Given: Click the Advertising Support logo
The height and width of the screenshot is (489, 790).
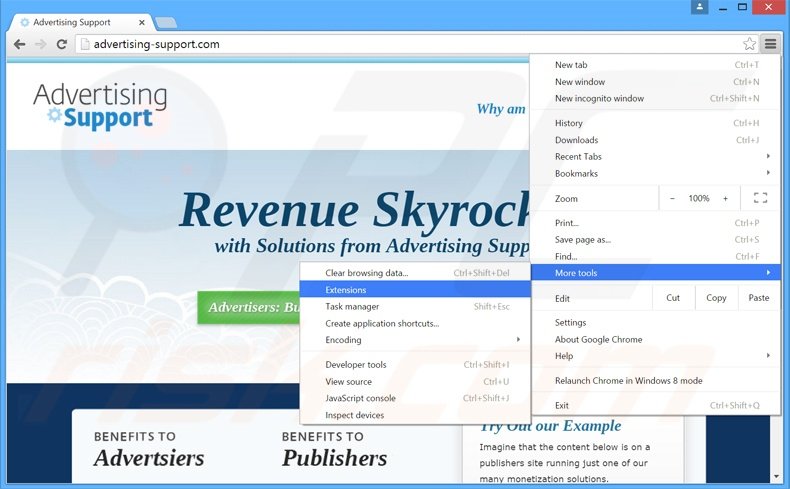Looking at the screenshot, I should 100,106.
